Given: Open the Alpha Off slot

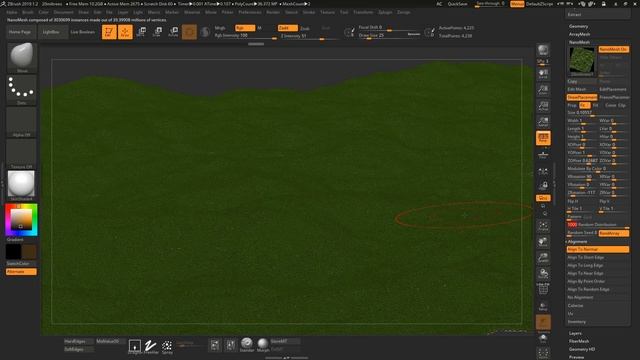Looking at the screenshot, I should pyautogui.click(x=22, y=122).
